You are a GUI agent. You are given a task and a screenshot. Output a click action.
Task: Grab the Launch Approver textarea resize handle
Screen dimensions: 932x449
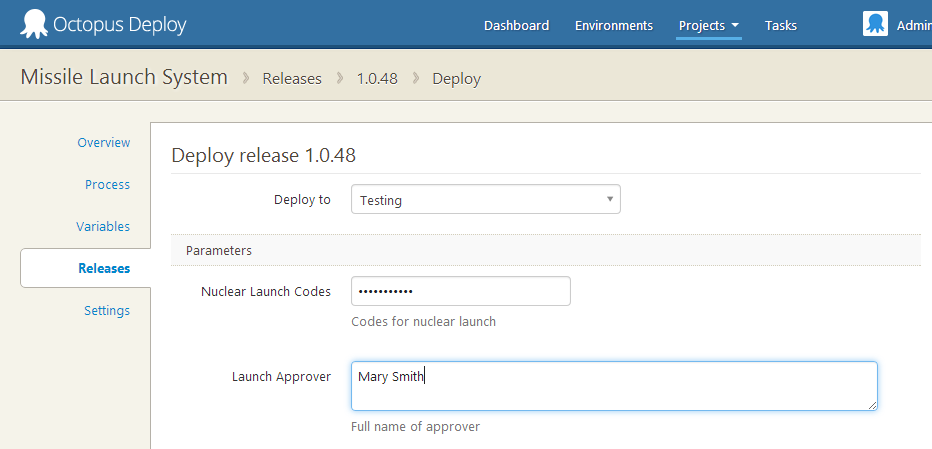point(871,405)
